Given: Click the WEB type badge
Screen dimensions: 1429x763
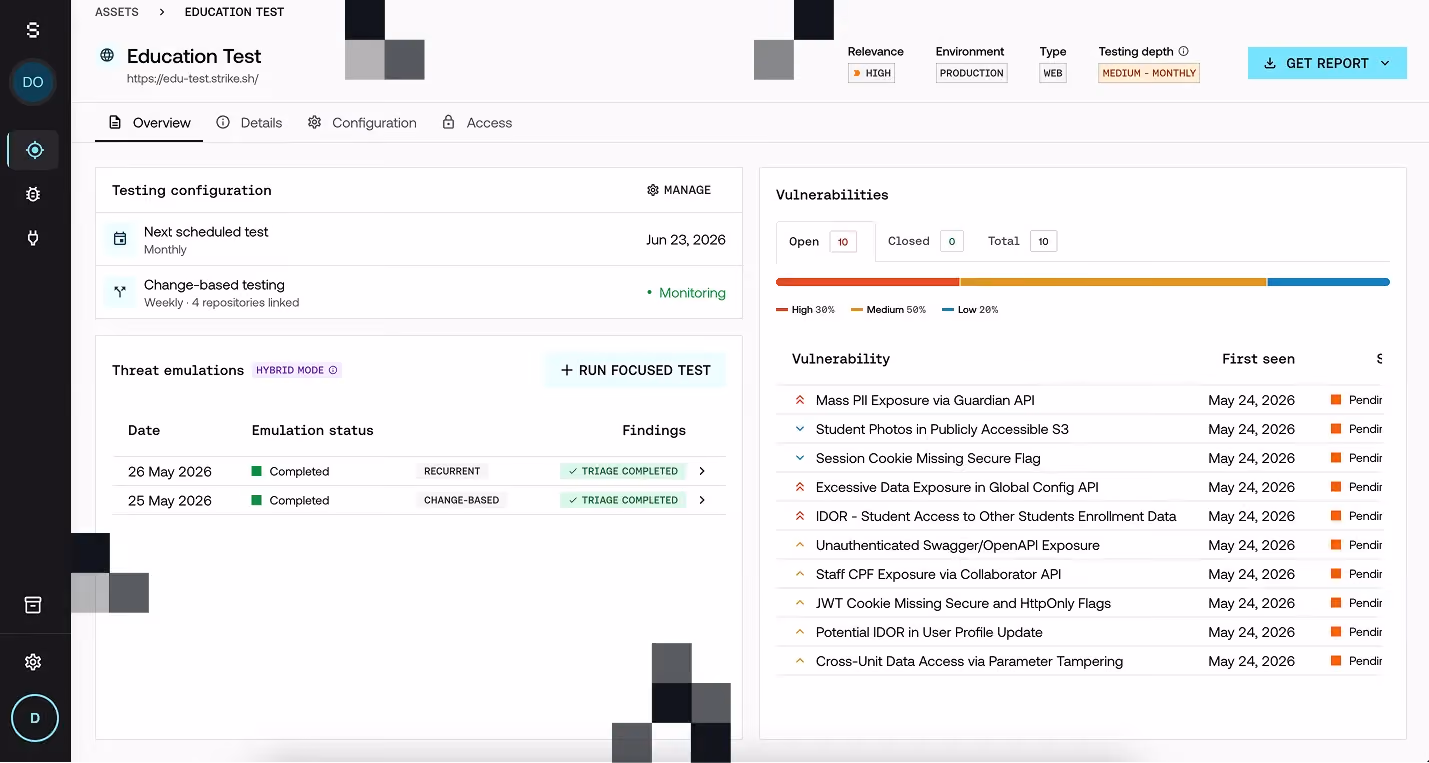Looking at the screenshot, I should [1053, 73].
